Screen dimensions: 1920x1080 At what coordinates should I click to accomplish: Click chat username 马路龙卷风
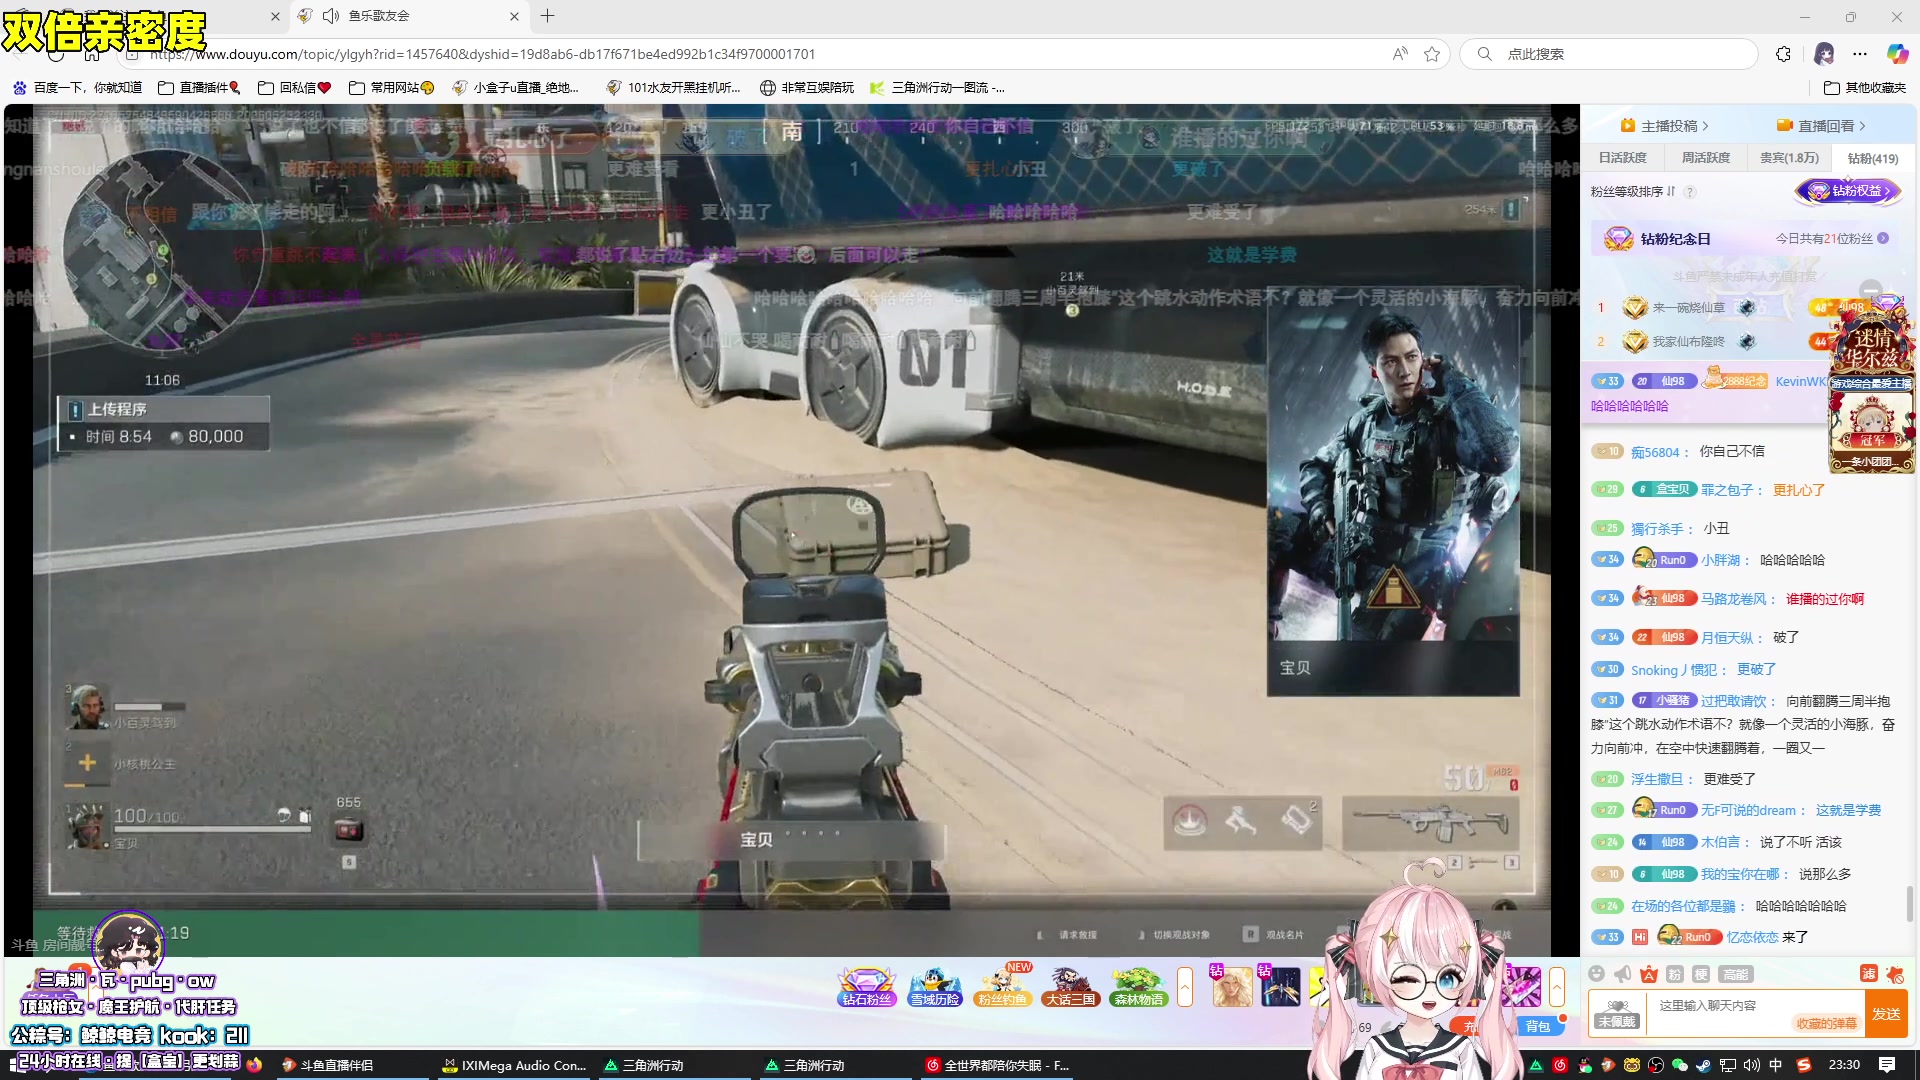[x=1733, y=599]
